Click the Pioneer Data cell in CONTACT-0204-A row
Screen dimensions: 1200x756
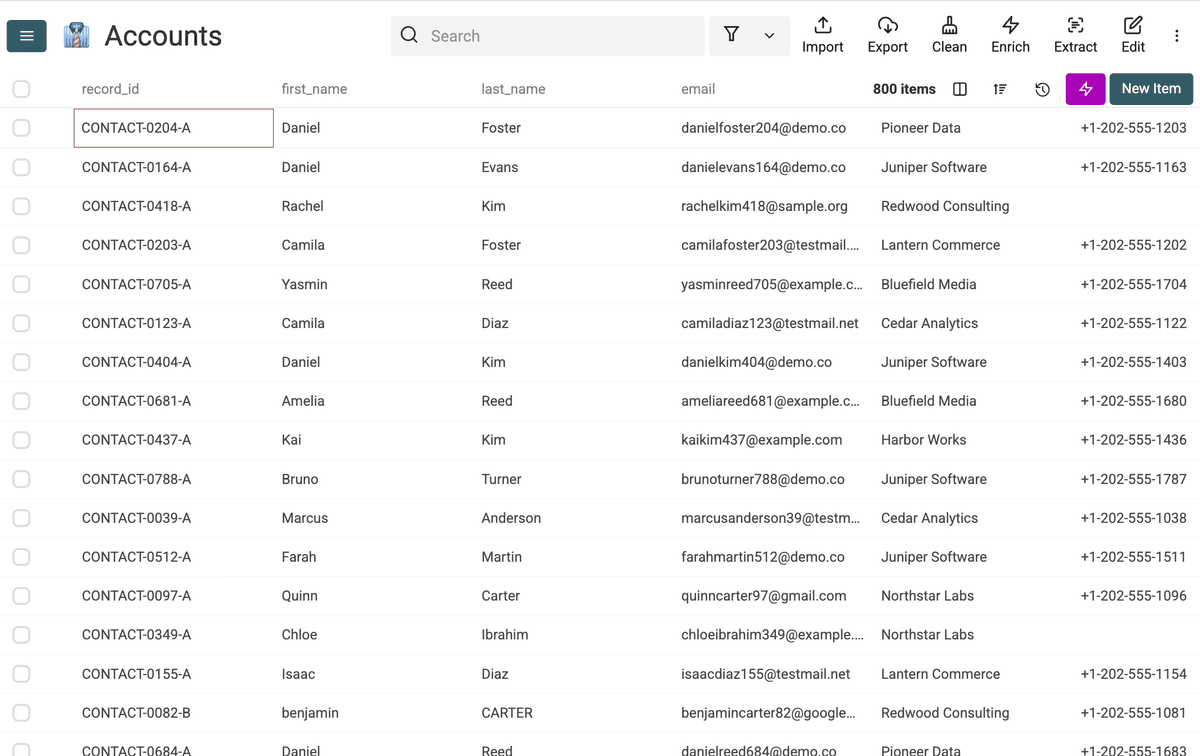tap(921, 128)
